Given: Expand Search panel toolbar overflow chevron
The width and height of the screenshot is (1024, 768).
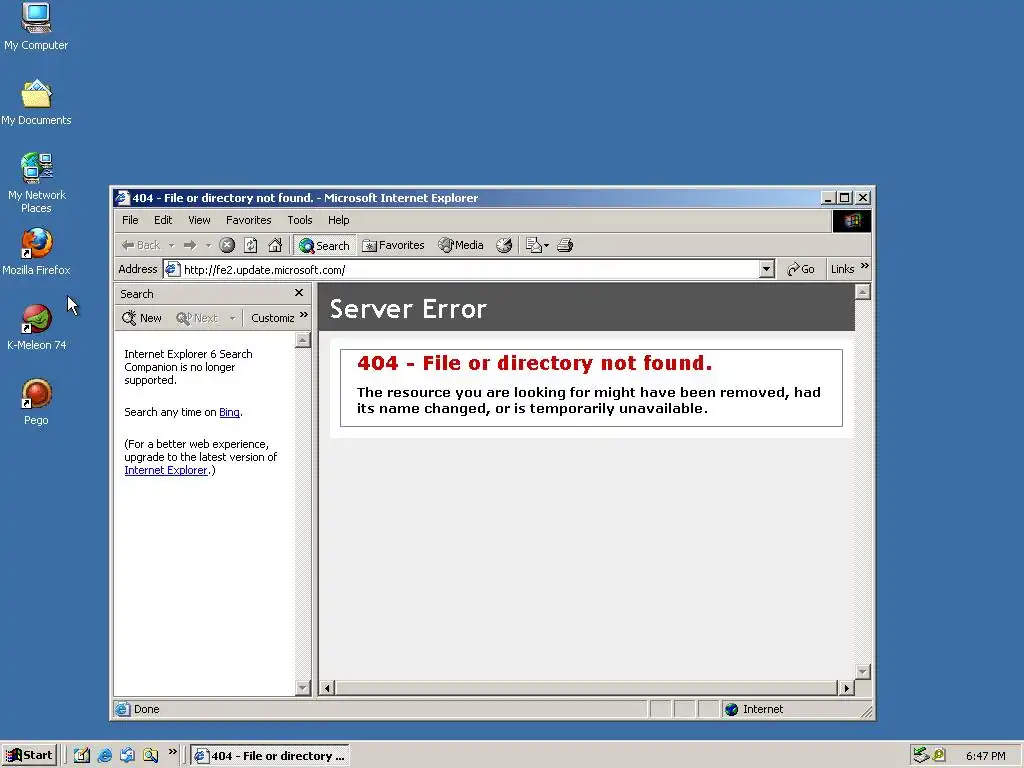Looking at the screenshot, I should tap(304, 315).
